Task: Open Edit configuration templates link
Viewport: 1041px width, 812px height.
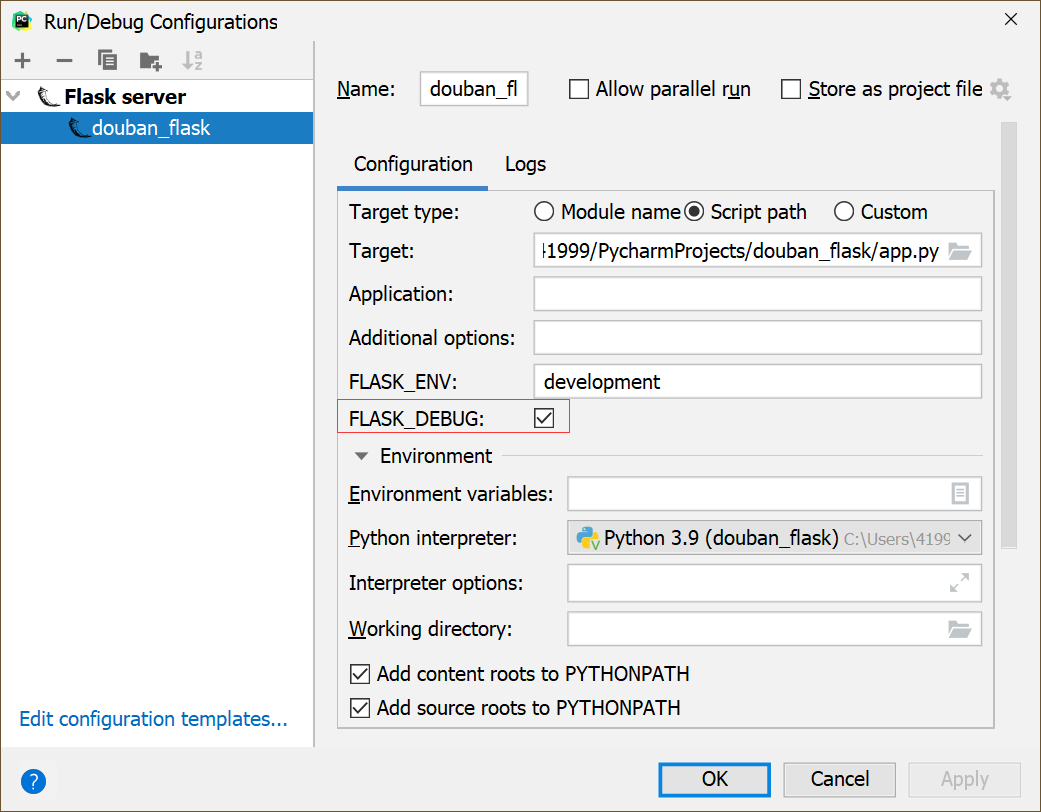Action: point(153,719)
